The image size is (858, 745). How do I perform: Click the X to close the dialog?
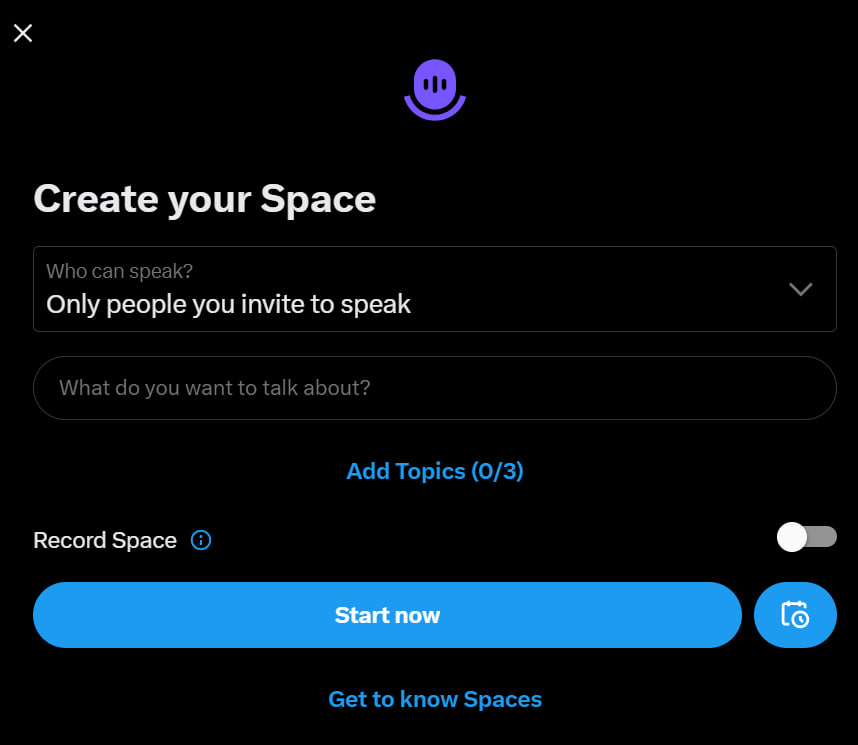click(22, 32)
